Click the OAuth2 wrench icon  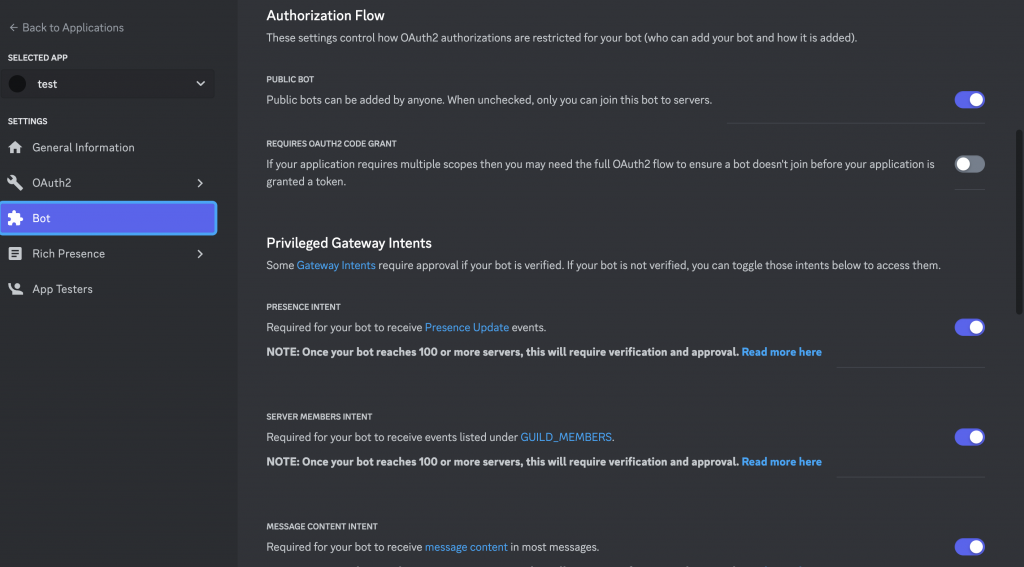coord(15,183)
